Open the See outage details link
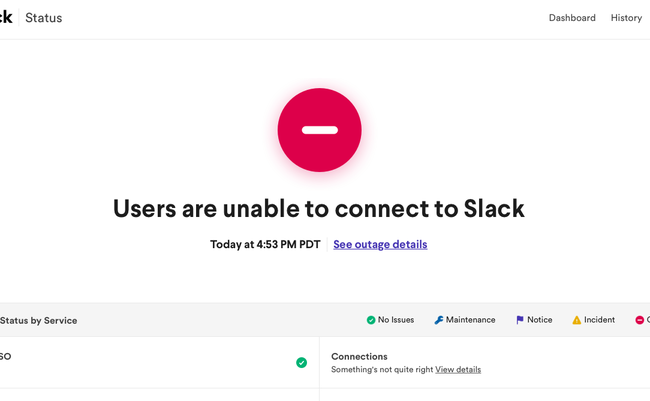650x401 pixels. [x=380, y=244]
